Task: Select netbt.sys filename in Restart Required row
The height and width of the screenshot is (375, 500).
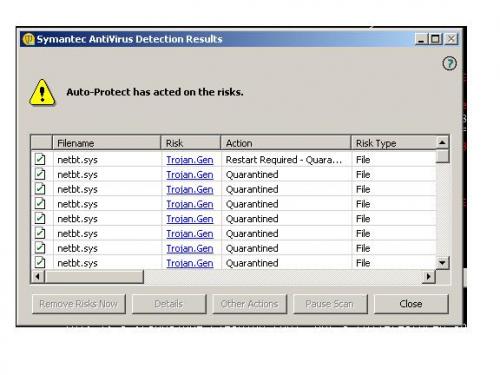Action: [x=77, y=160]
